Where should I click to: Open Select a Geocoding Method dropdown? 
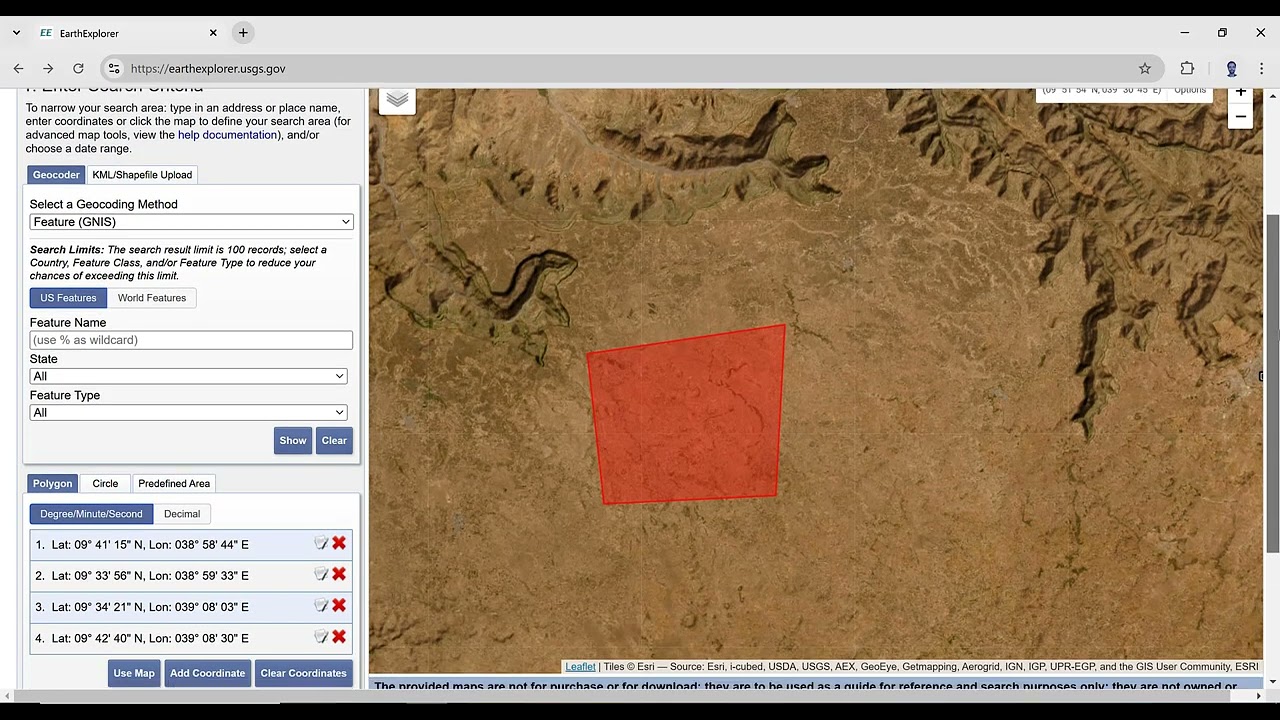[x=191, y=222]
